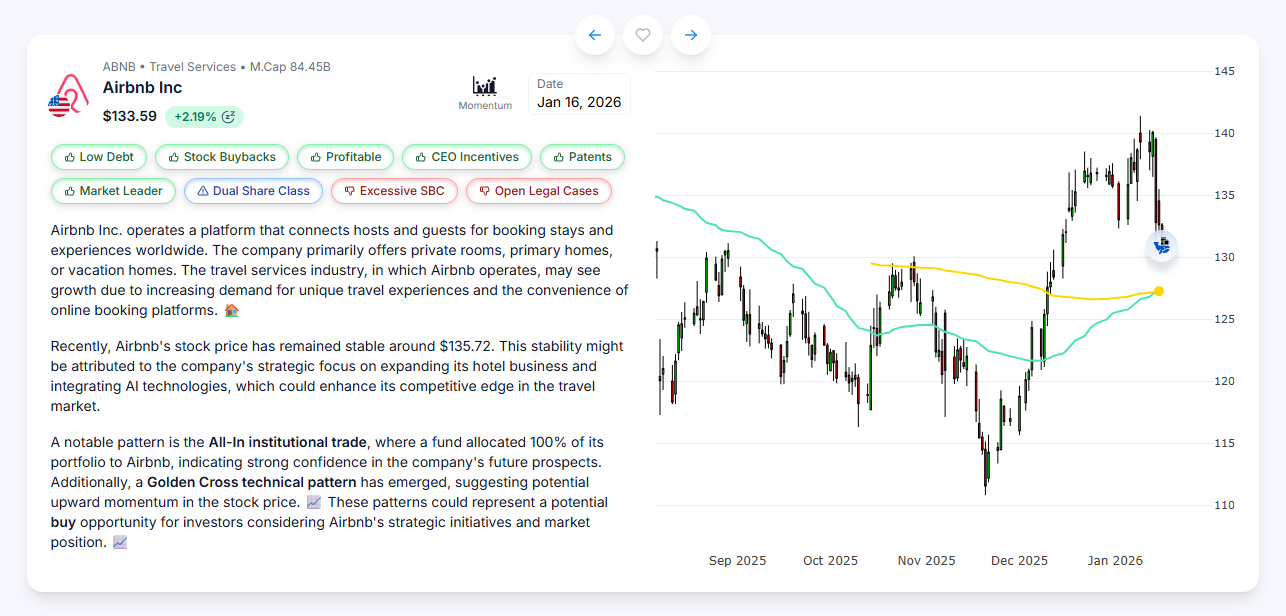Click the thumbs-down icon on Excessive SBC
The image size is (1286, 616).
[x=349, y=191]
